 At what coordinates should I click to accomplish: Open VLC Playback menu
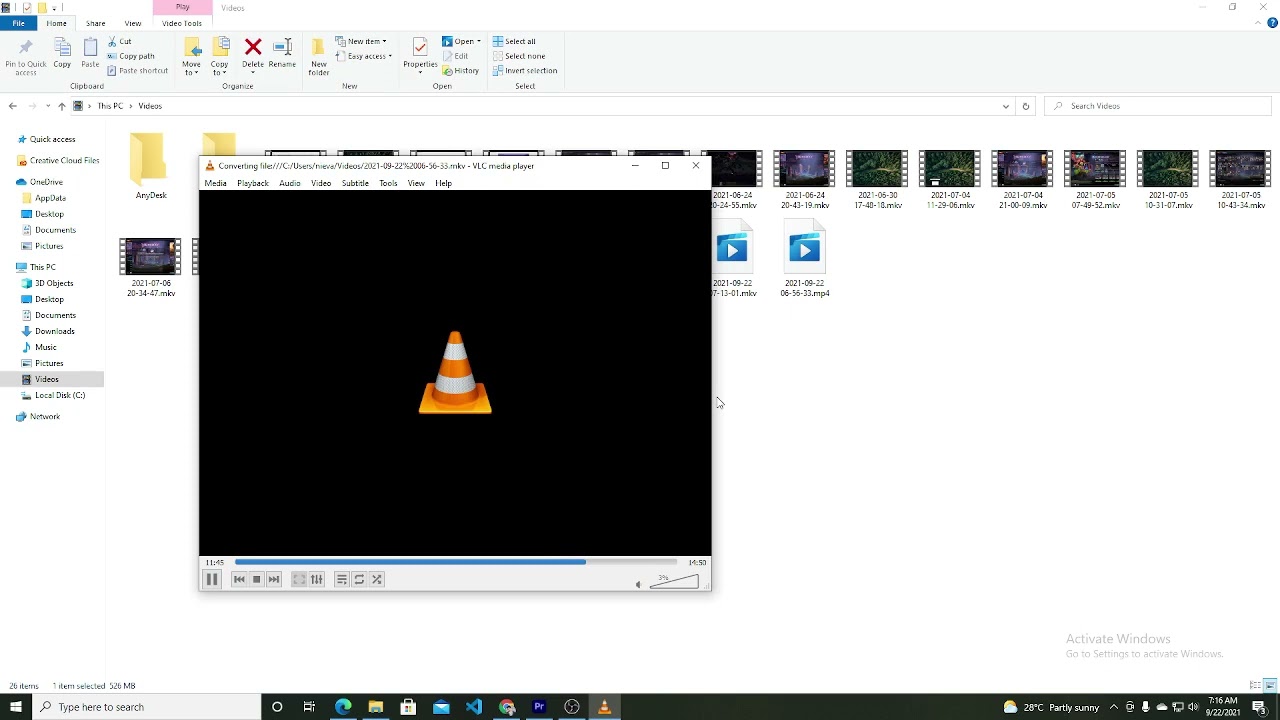253,183
